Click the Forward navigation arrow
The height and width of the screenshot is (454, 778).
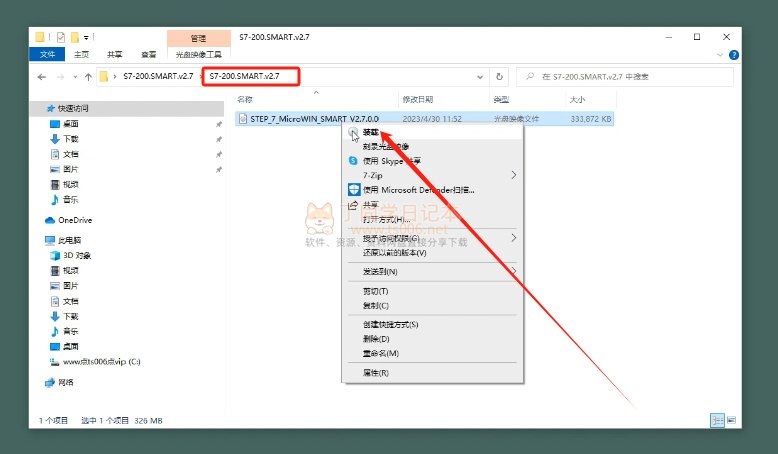click(61, 77)
